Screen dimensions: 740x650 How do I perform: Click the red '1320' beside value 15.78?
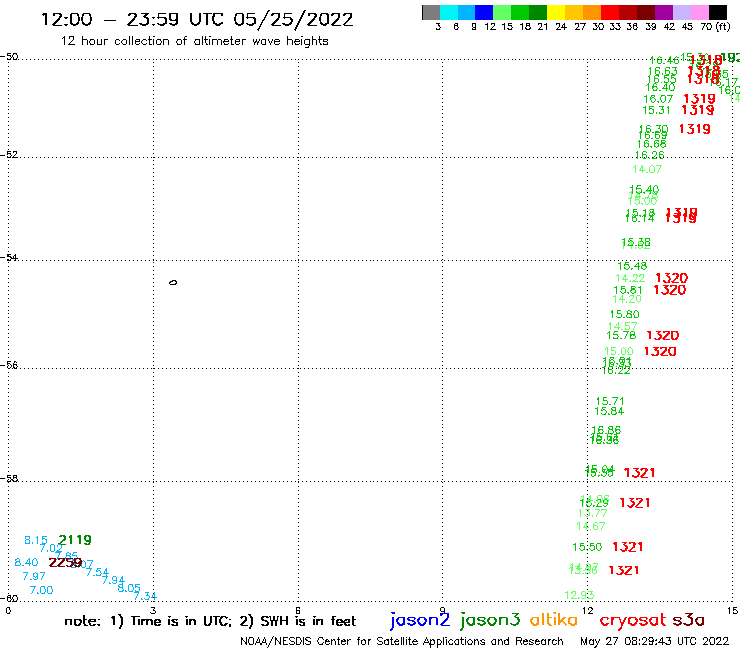[663, 335]
